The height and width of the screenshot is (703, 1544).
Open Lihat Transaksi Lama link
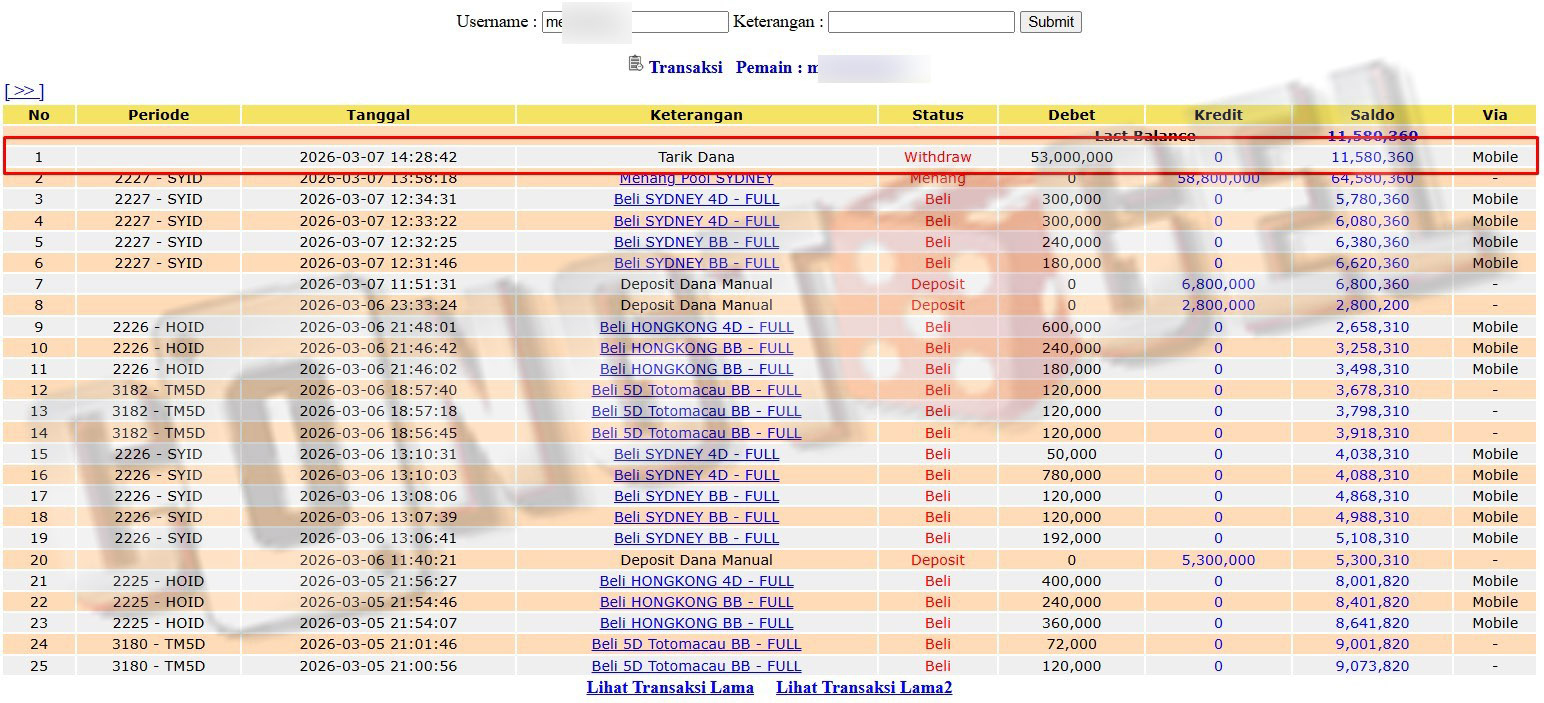[670, 687]
